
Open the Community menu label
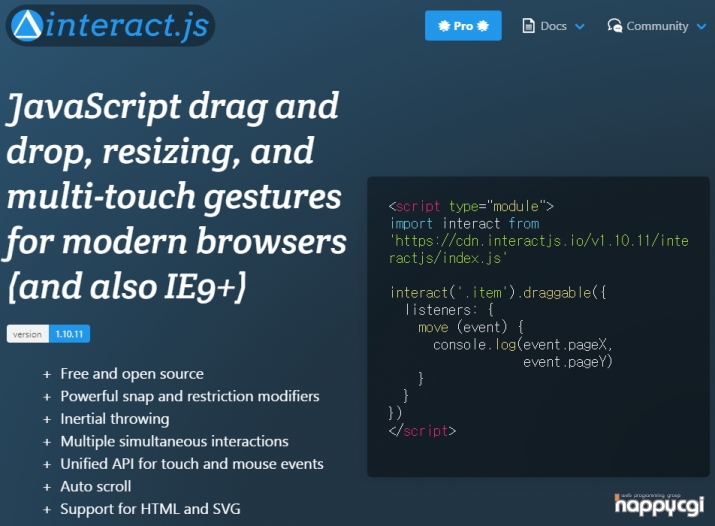click(x=657, y=26)
